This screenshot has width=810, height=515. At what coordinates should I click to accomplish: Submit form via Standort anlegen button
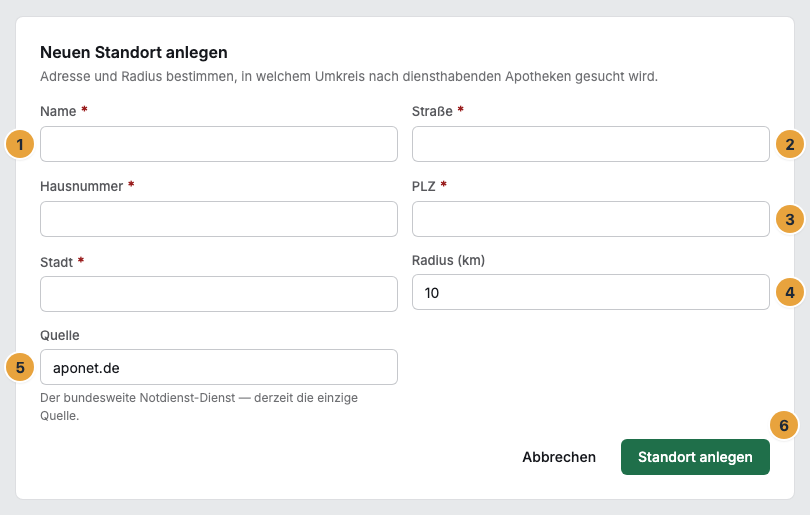point(695,457)
